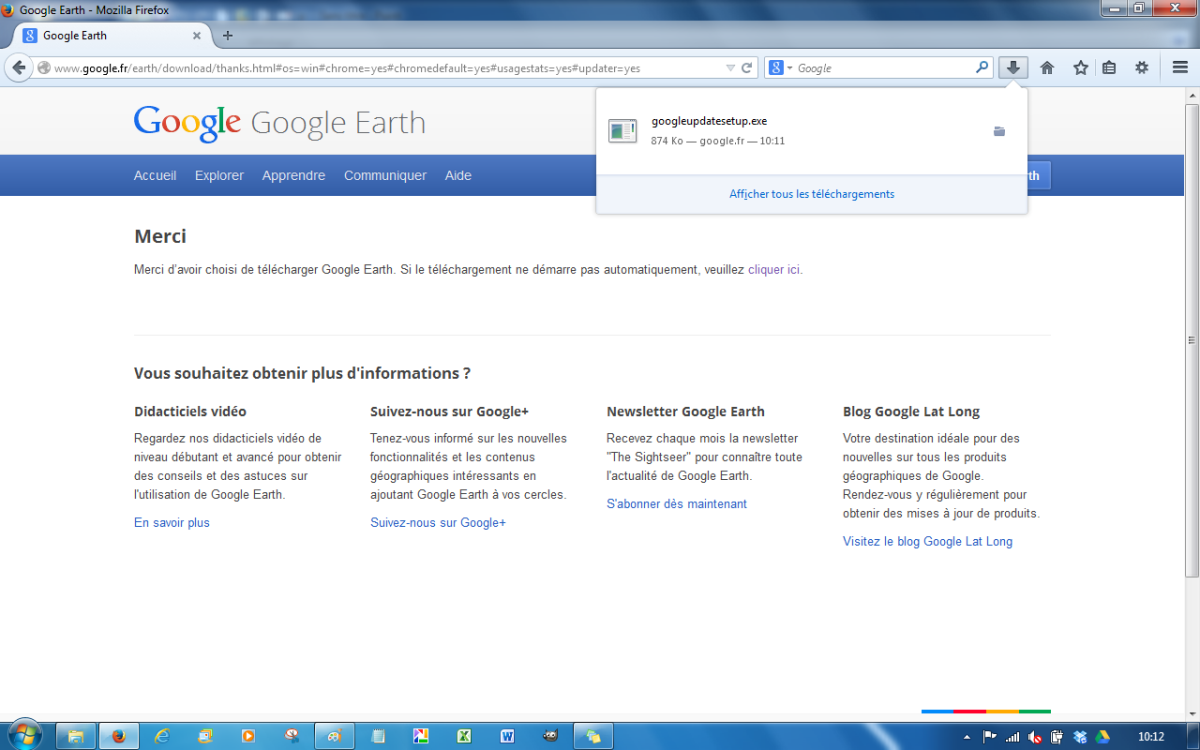Open Windows Explorer from taskbar
This screenshot has height=750, width=1200.
(x=76, y=736)
